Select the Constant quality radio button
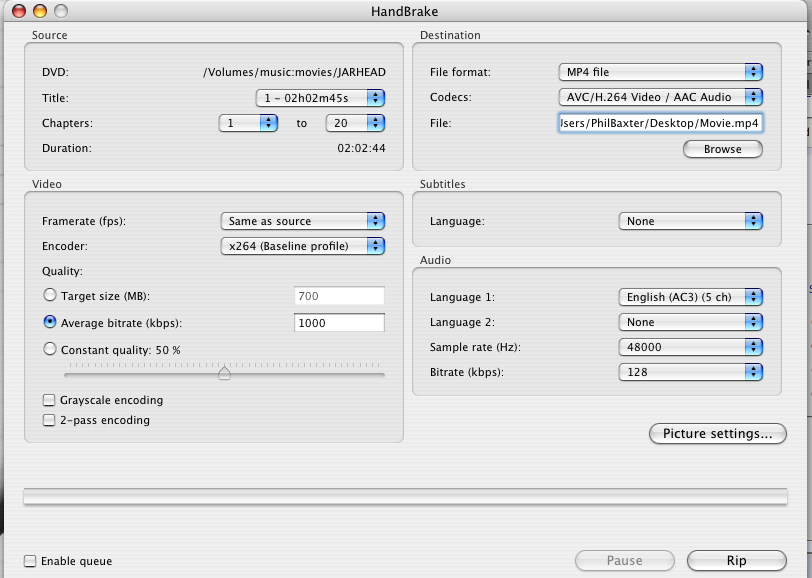The image size is (812, 578). (50, 349)
